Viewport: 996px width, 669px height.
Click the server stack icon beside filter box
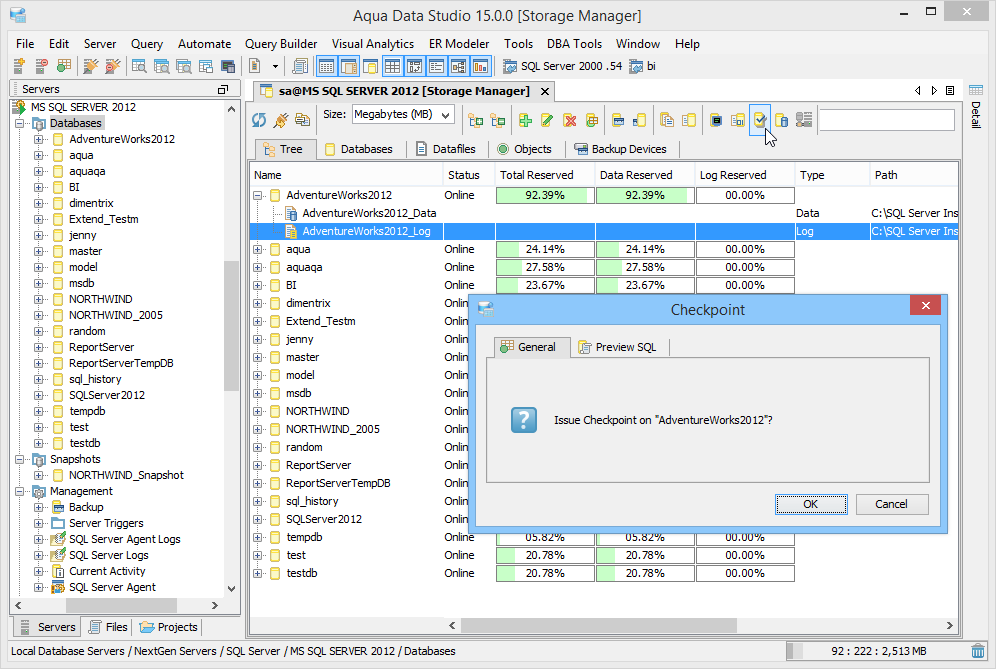tap(804, 119)
